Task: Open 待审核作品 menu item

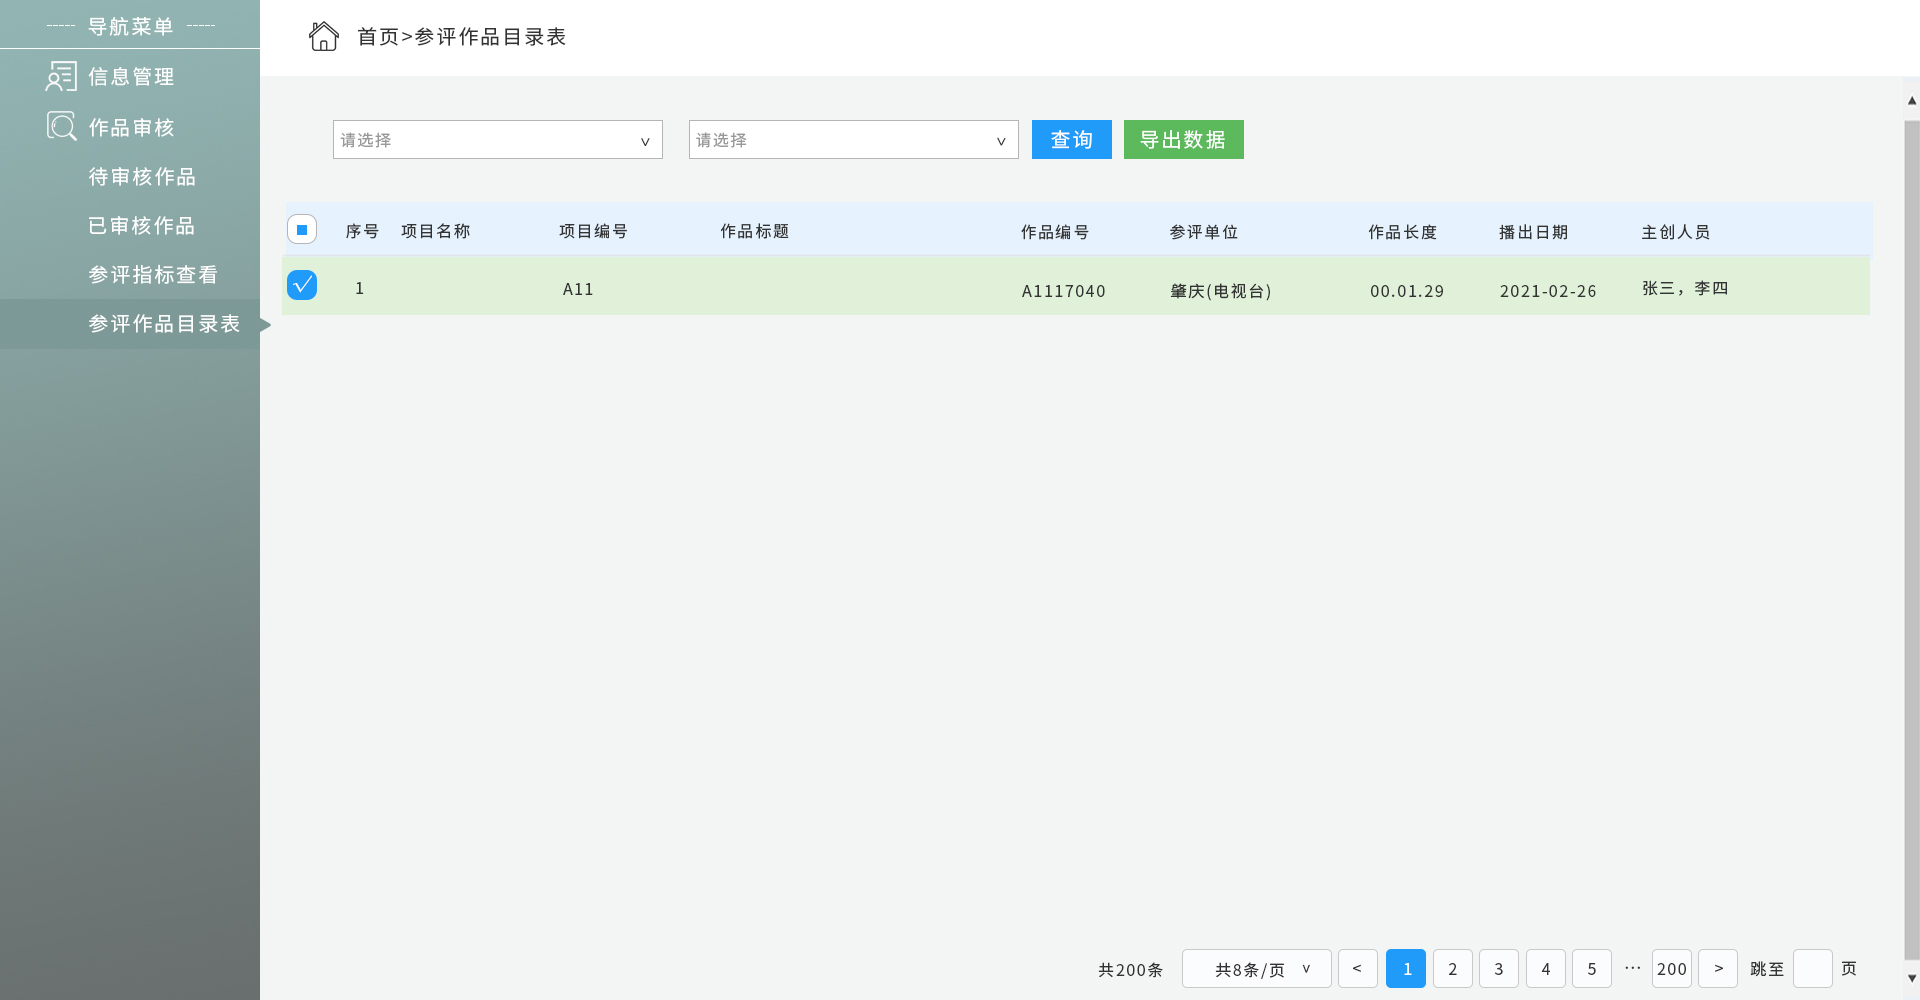Action: [142, 177]
